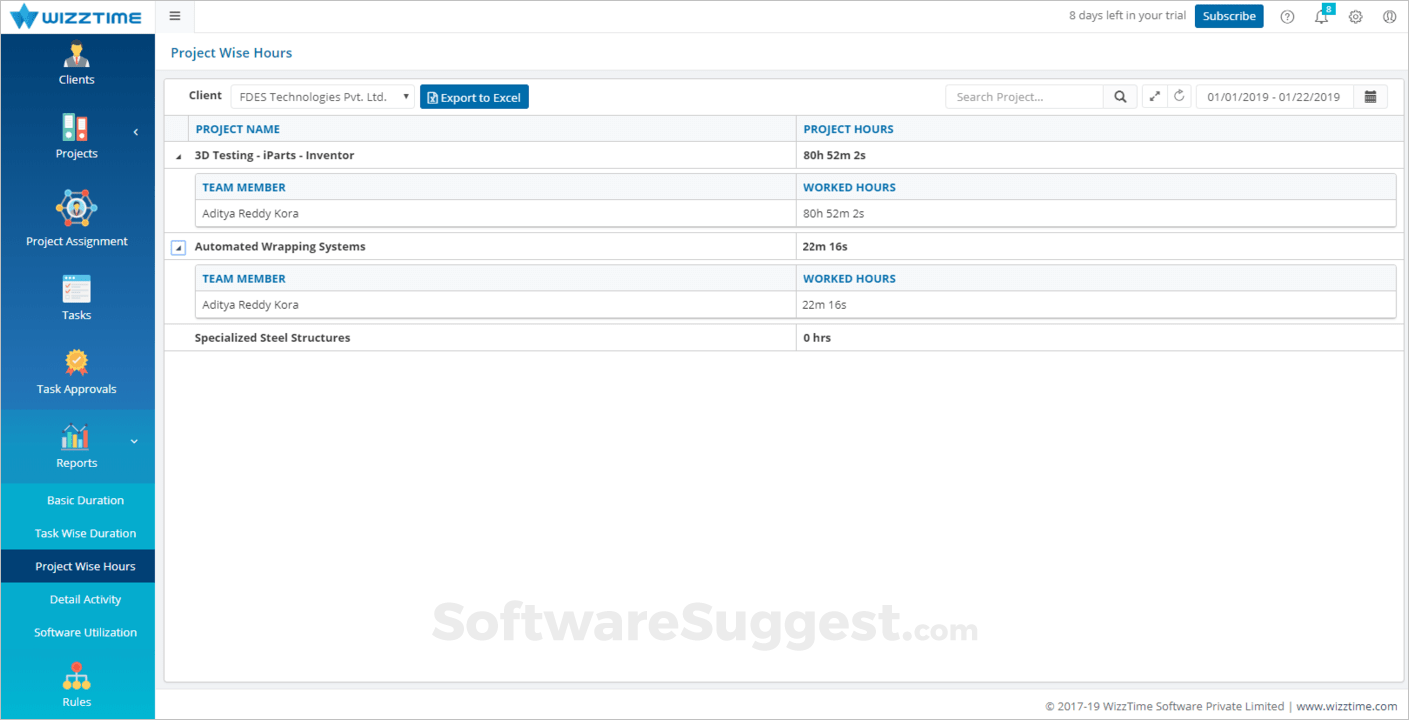Open the notifications bell icon

click(x=1322, y=16)
